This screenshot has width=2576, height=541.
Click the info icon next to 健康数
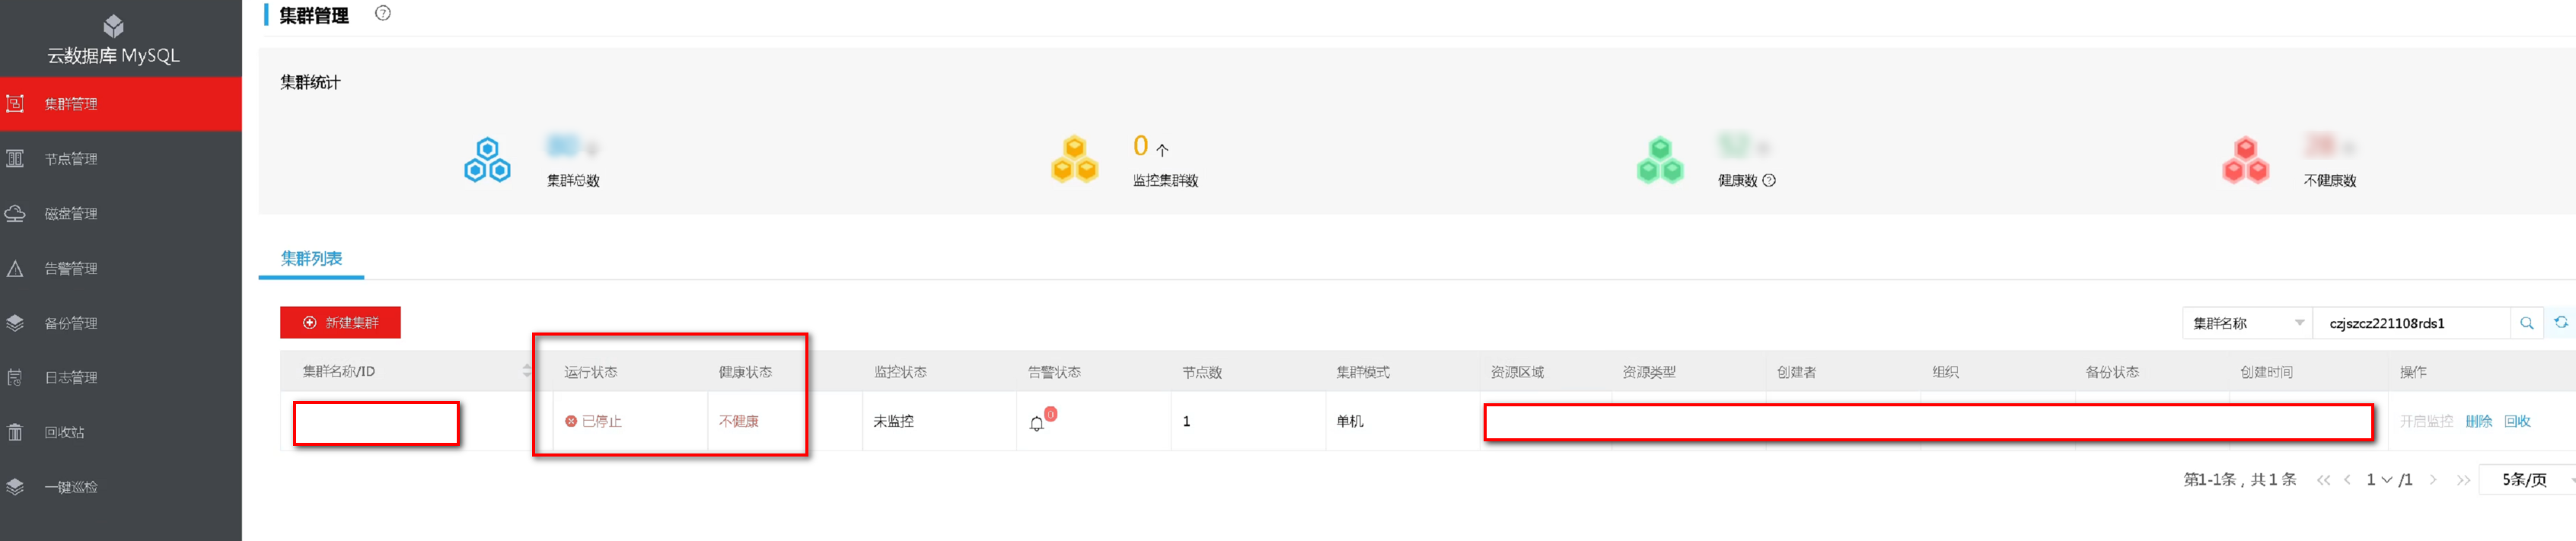pos(1769,181)
